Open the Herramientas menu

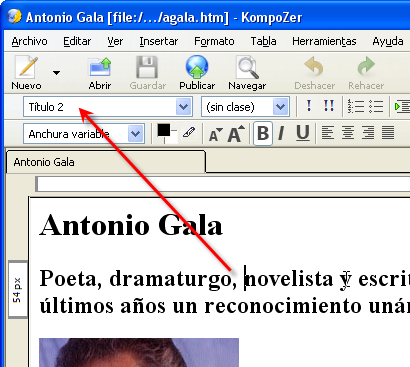pyautogui.click(x=324, y=41)
